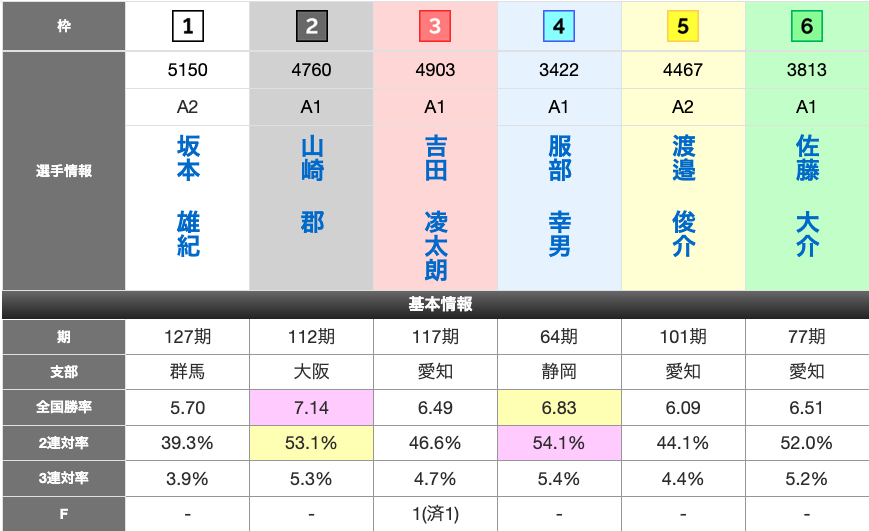Click the green lane 6 badge
Screen dimensions: 869x531
[807, 27]
